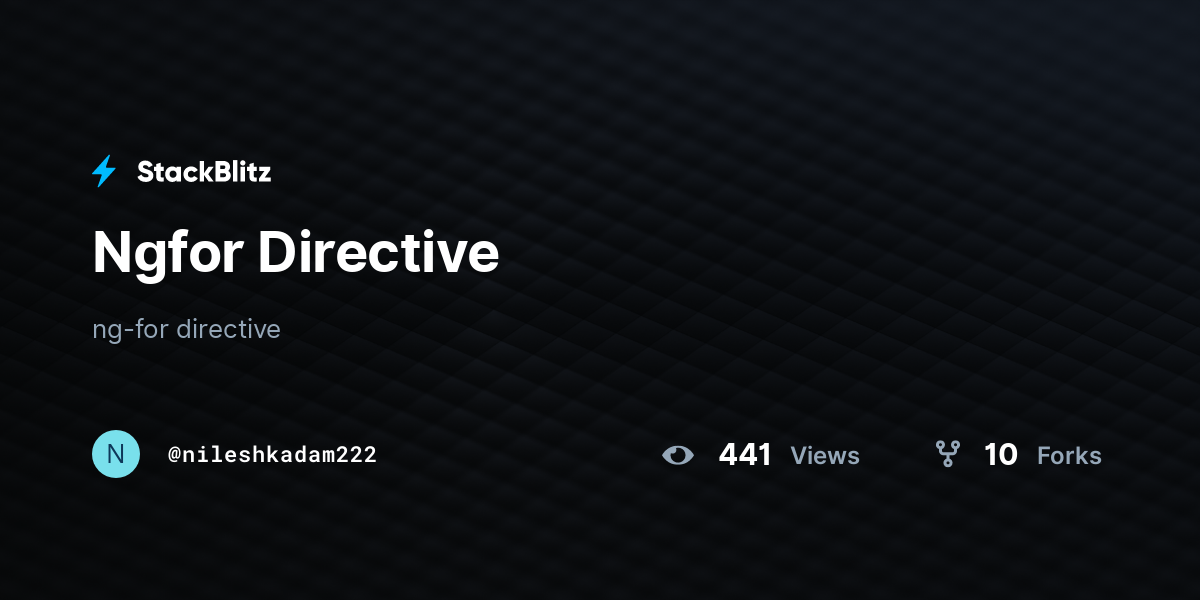
Task: Click the word Directive in the heading
Action: [379, 252]
